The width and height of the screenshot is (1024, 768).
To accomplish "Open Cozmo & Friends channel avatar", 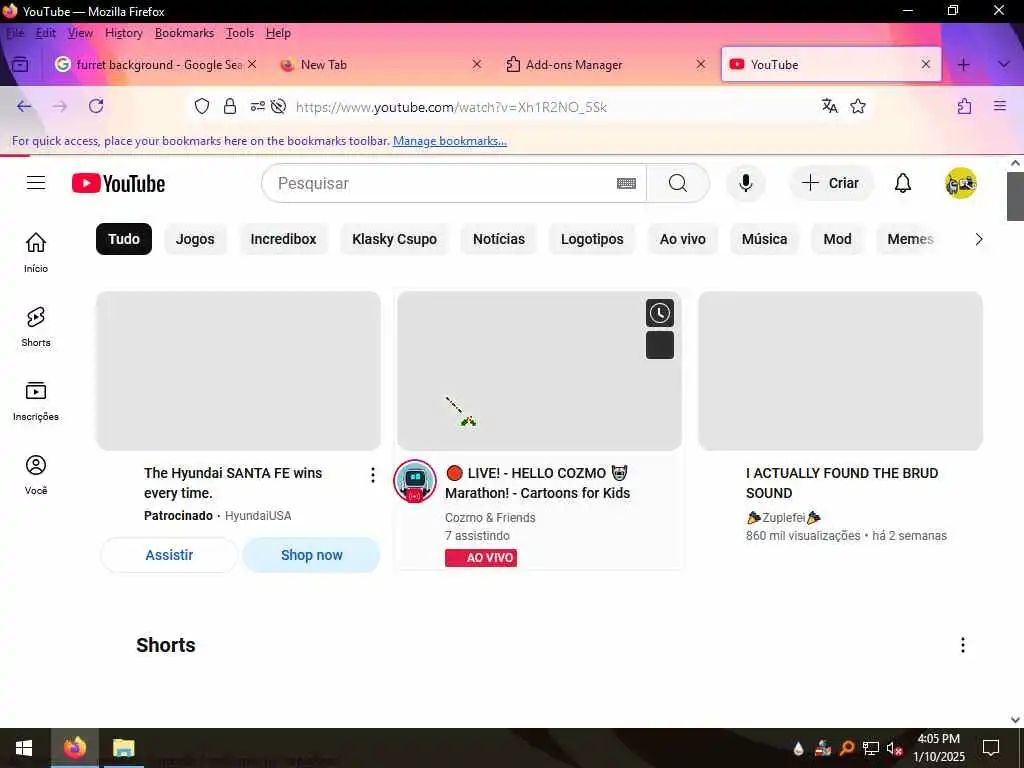I will click(x=415, y=481).
